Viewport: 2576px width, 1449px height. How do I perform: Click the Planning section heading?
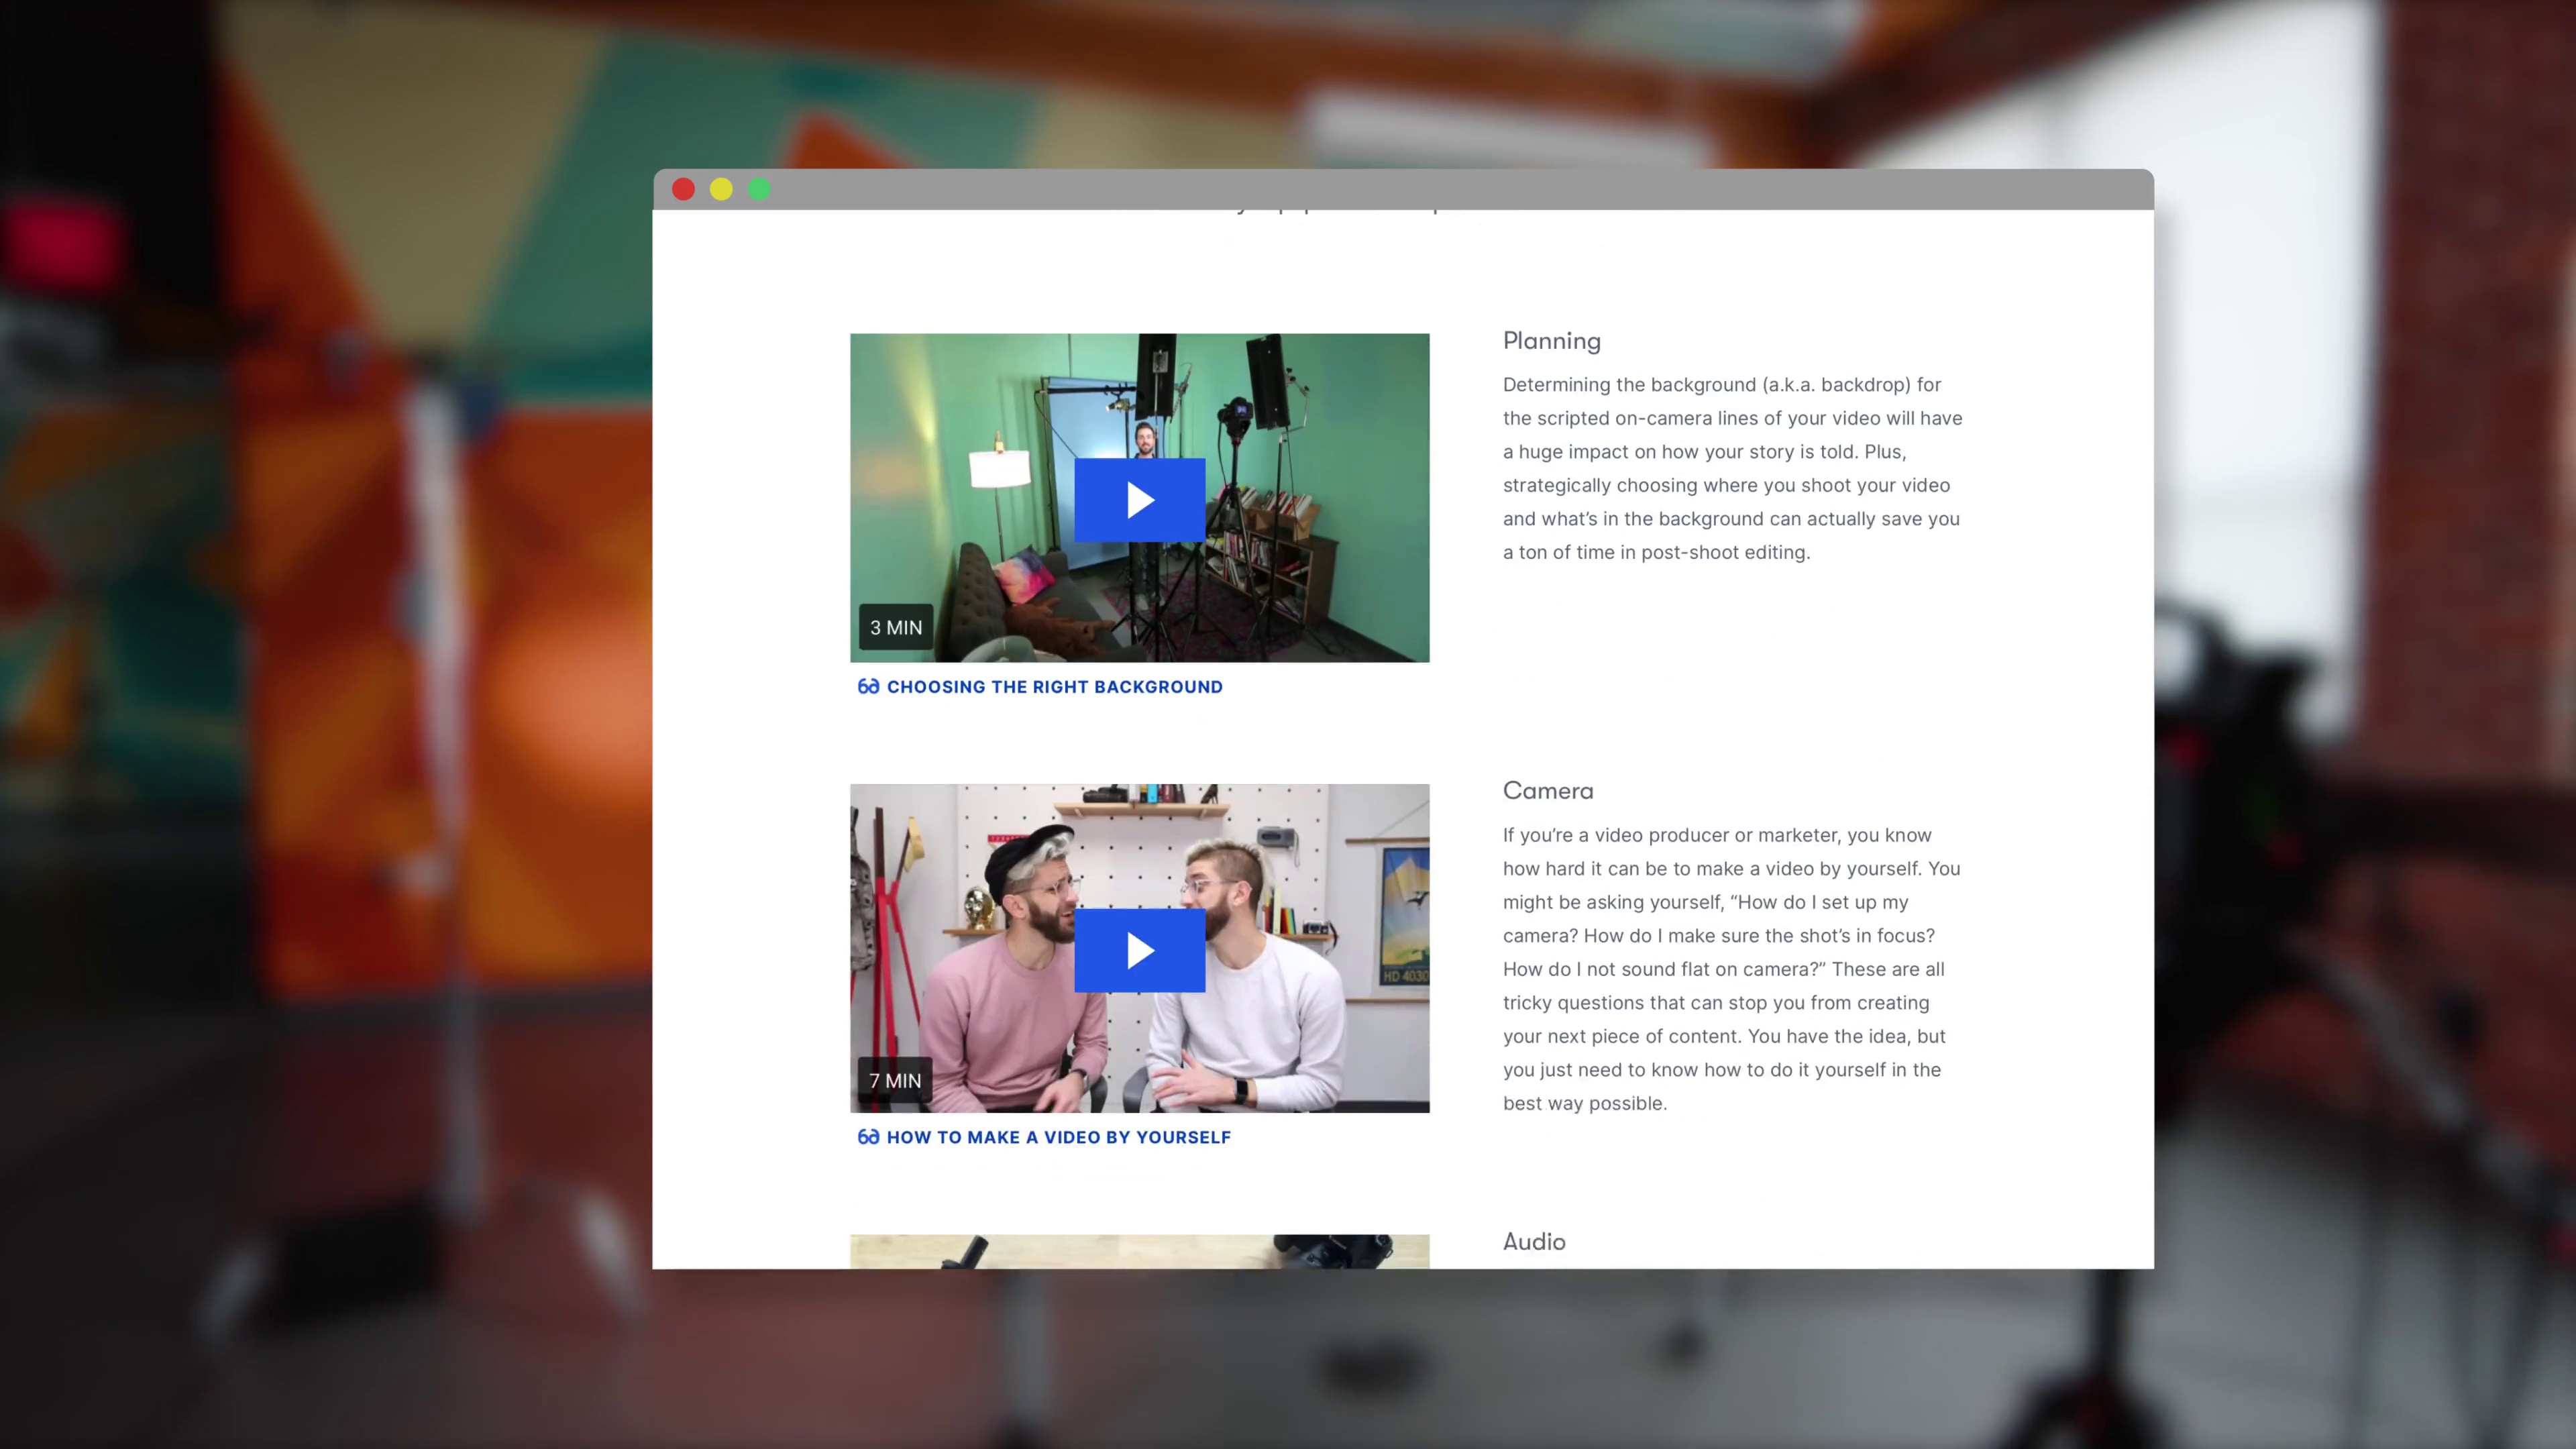coord(1551,340)
